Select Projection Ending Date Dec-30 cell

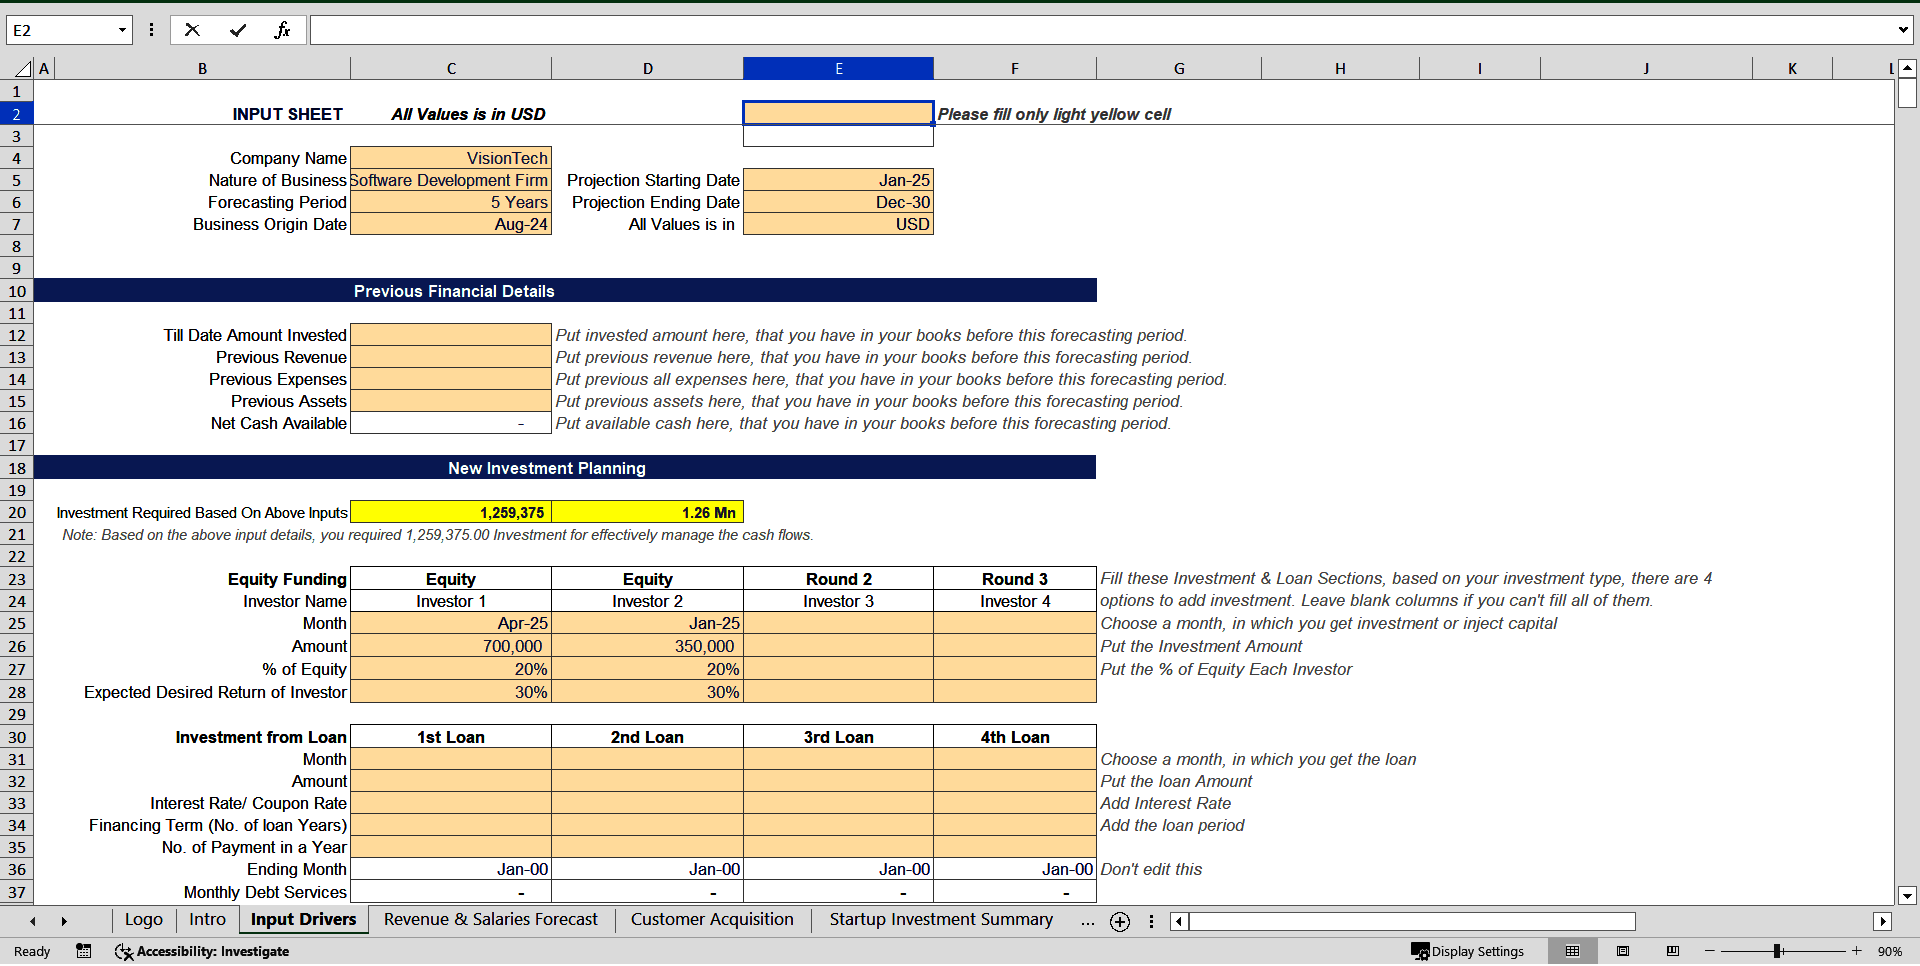(838, 202)
